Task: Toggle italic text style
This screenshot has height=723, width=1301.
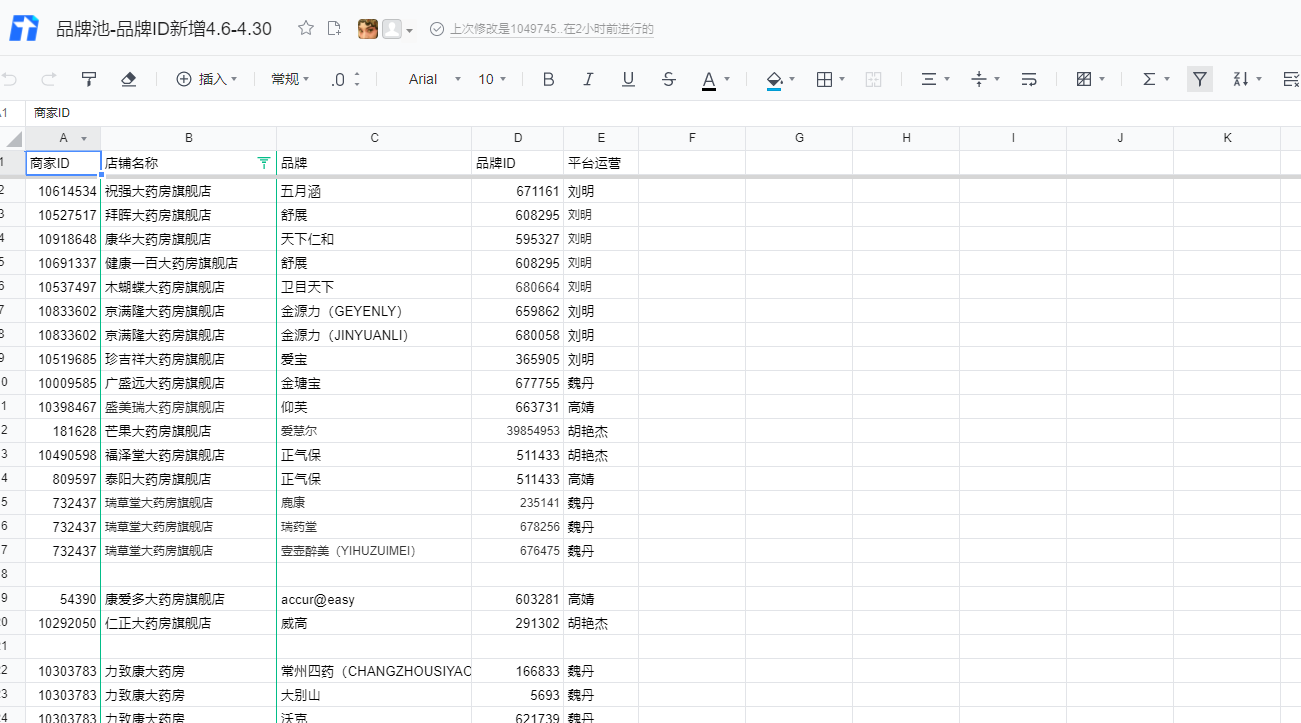Action: click(588, 79)
